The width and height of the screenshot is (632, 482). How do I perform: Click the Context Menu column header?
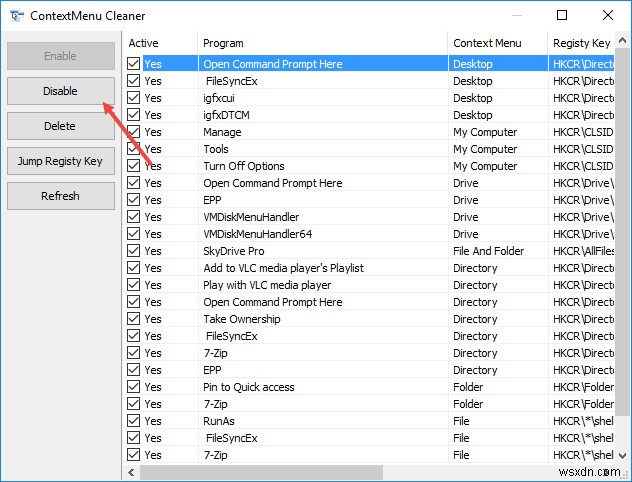point(498,43)
